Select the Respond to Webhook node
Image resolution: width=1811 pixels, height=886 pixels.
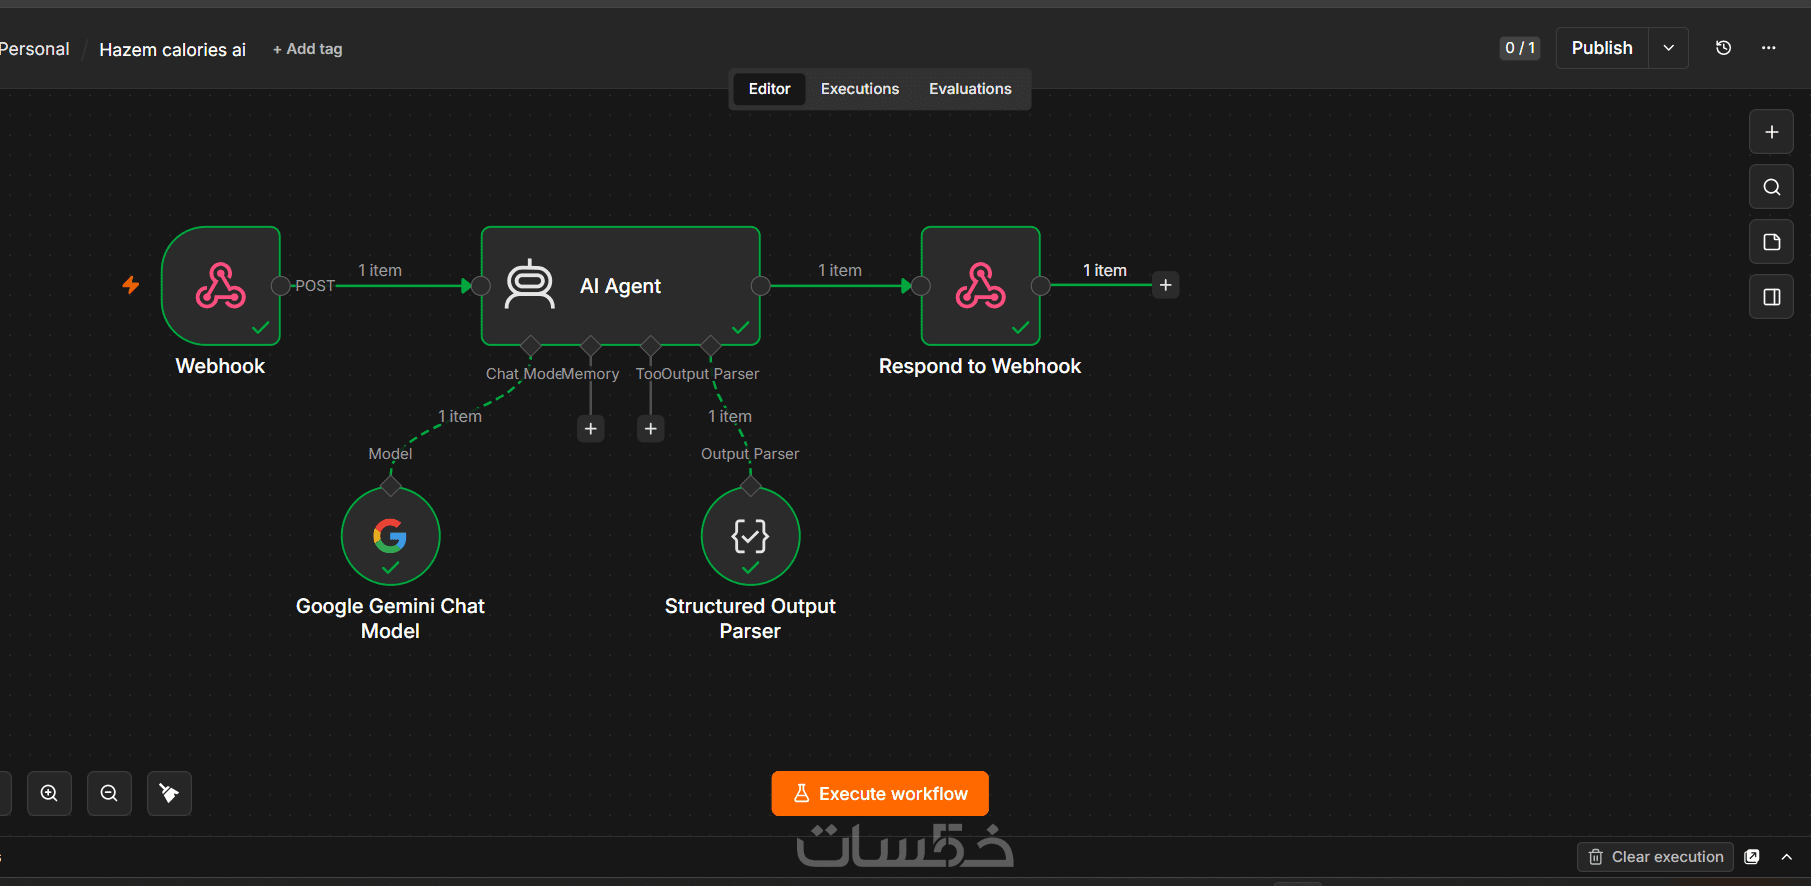[x=980, y=286]
